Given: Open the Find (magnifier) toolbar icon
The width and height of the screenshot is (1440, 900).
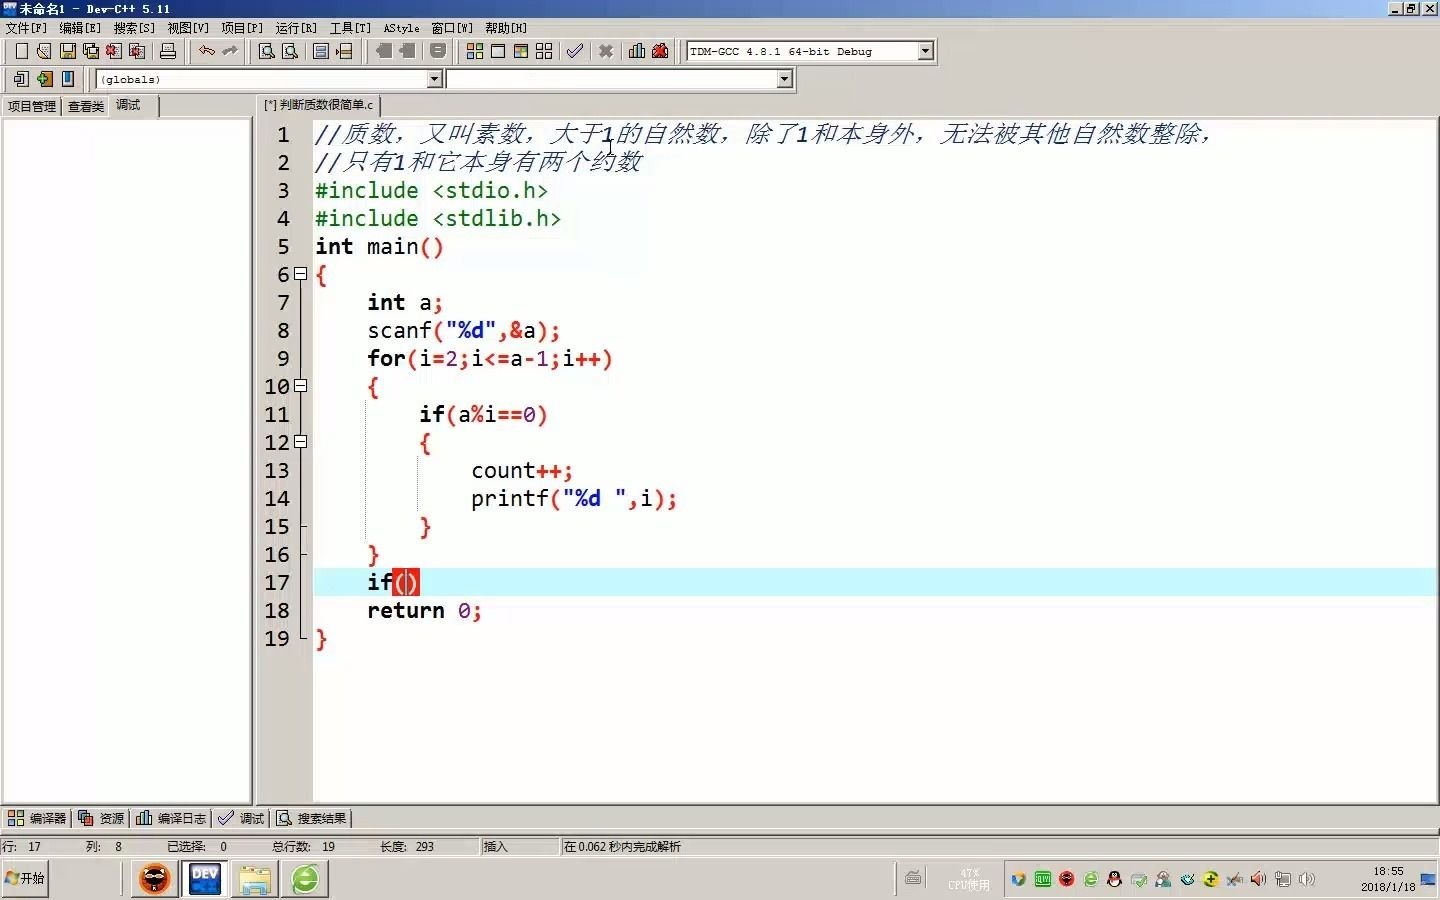Looking at the screenshot, I should tap(267, 51).
